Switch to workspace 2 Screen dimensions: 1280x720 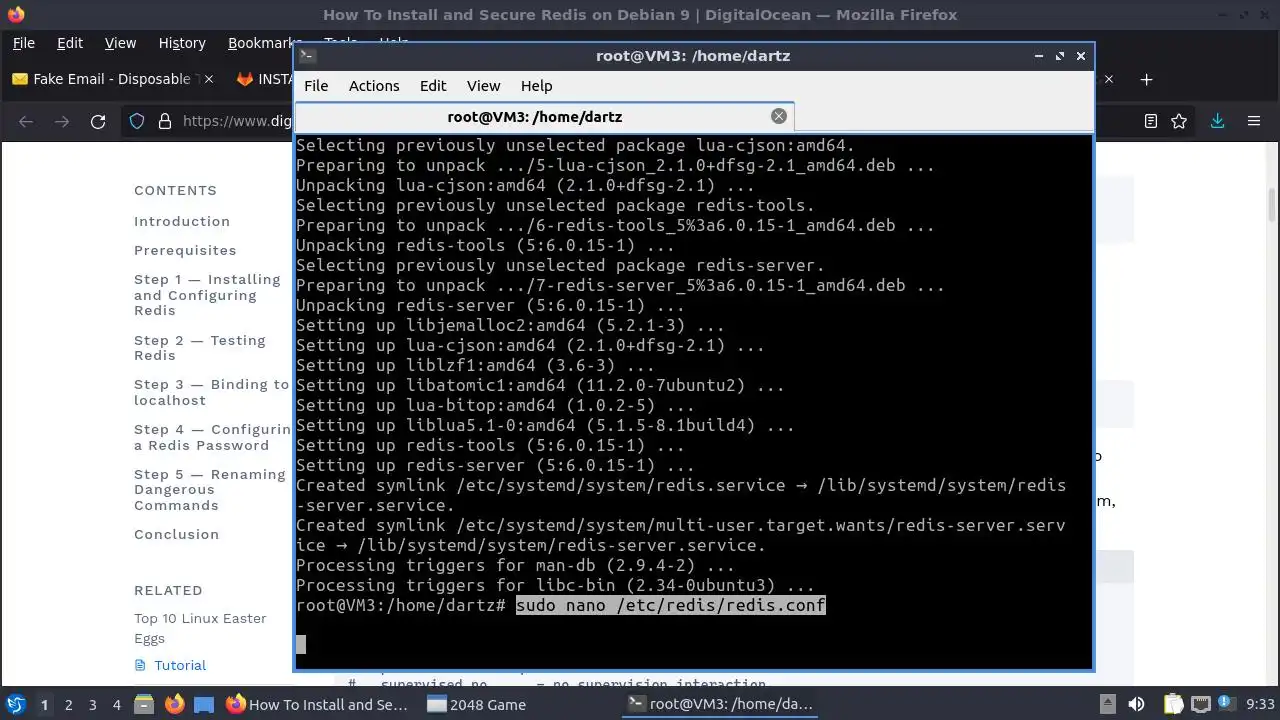(68, 704)
